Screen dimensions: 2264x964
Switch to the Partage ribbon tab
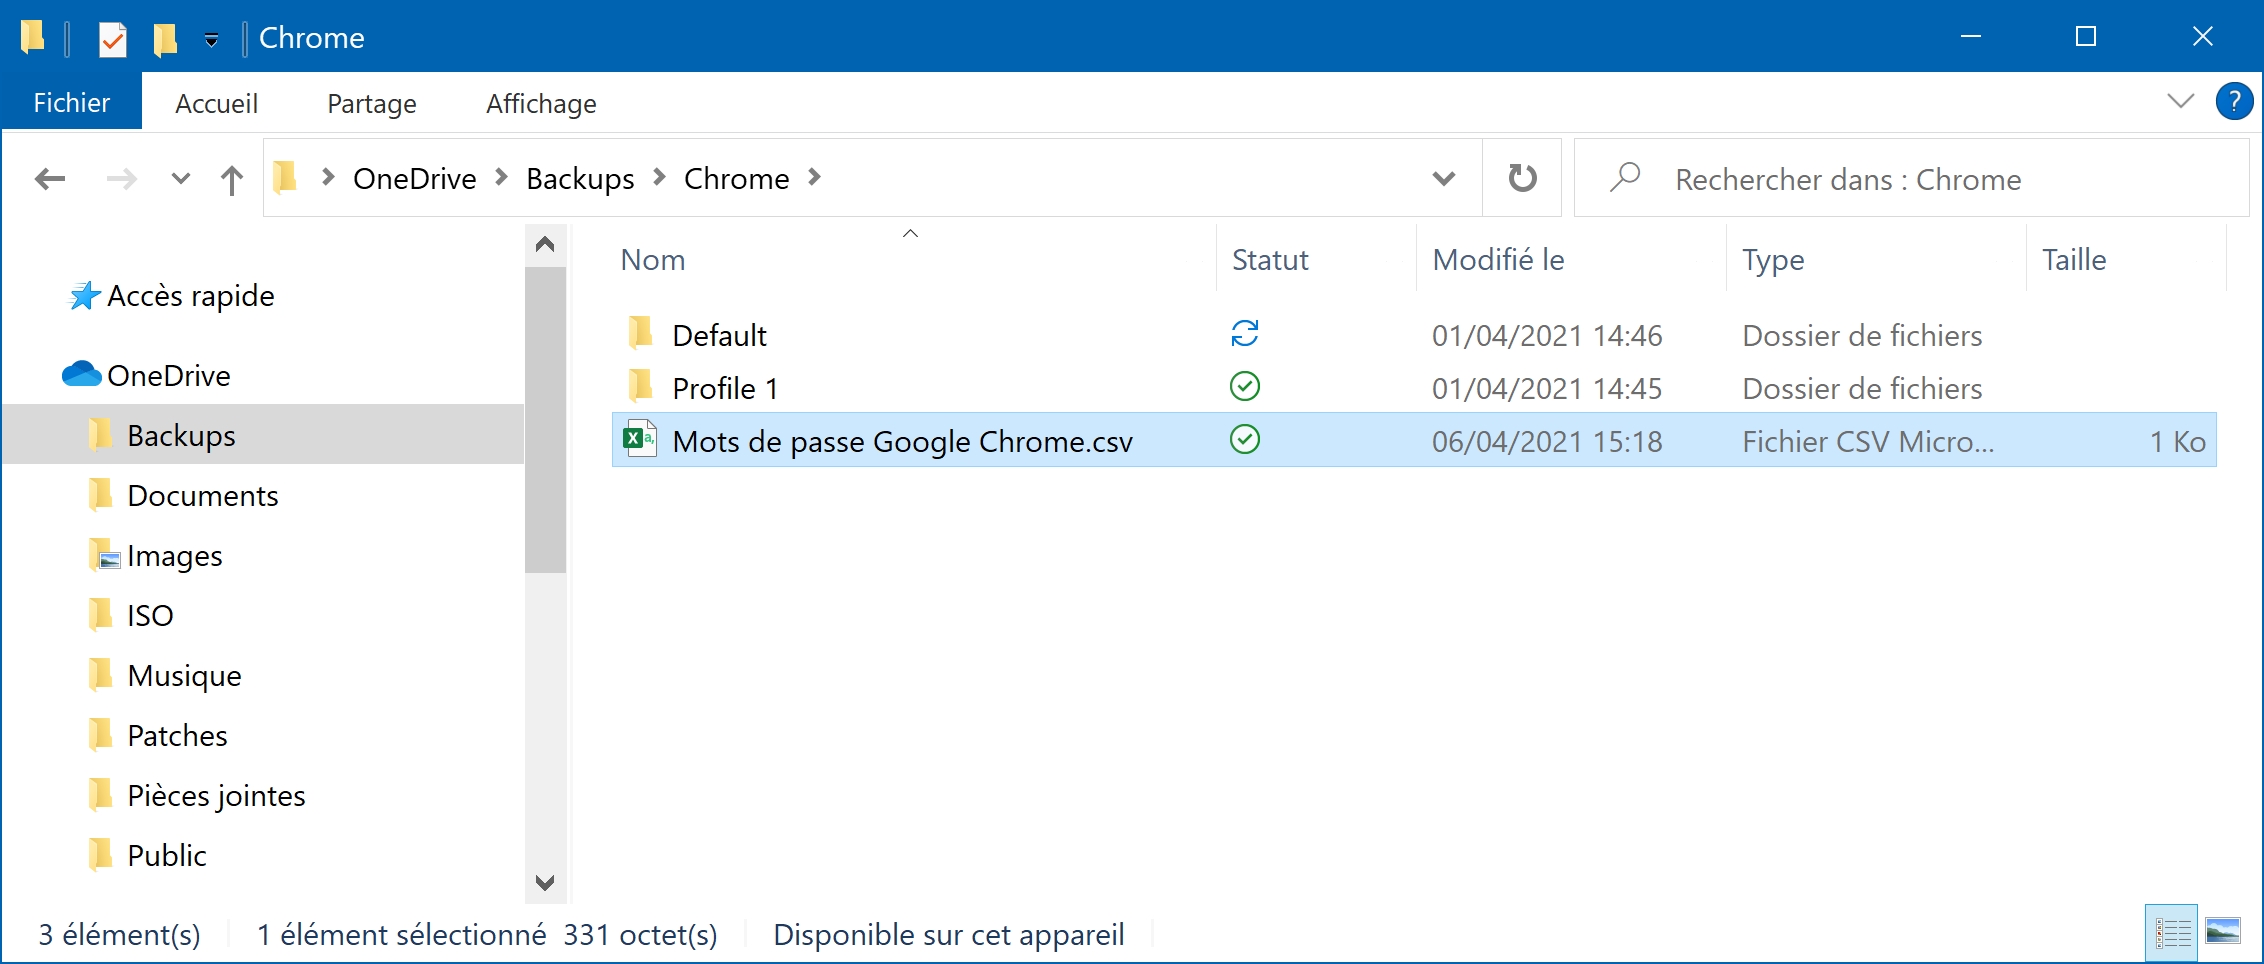[x=371, y=103]
